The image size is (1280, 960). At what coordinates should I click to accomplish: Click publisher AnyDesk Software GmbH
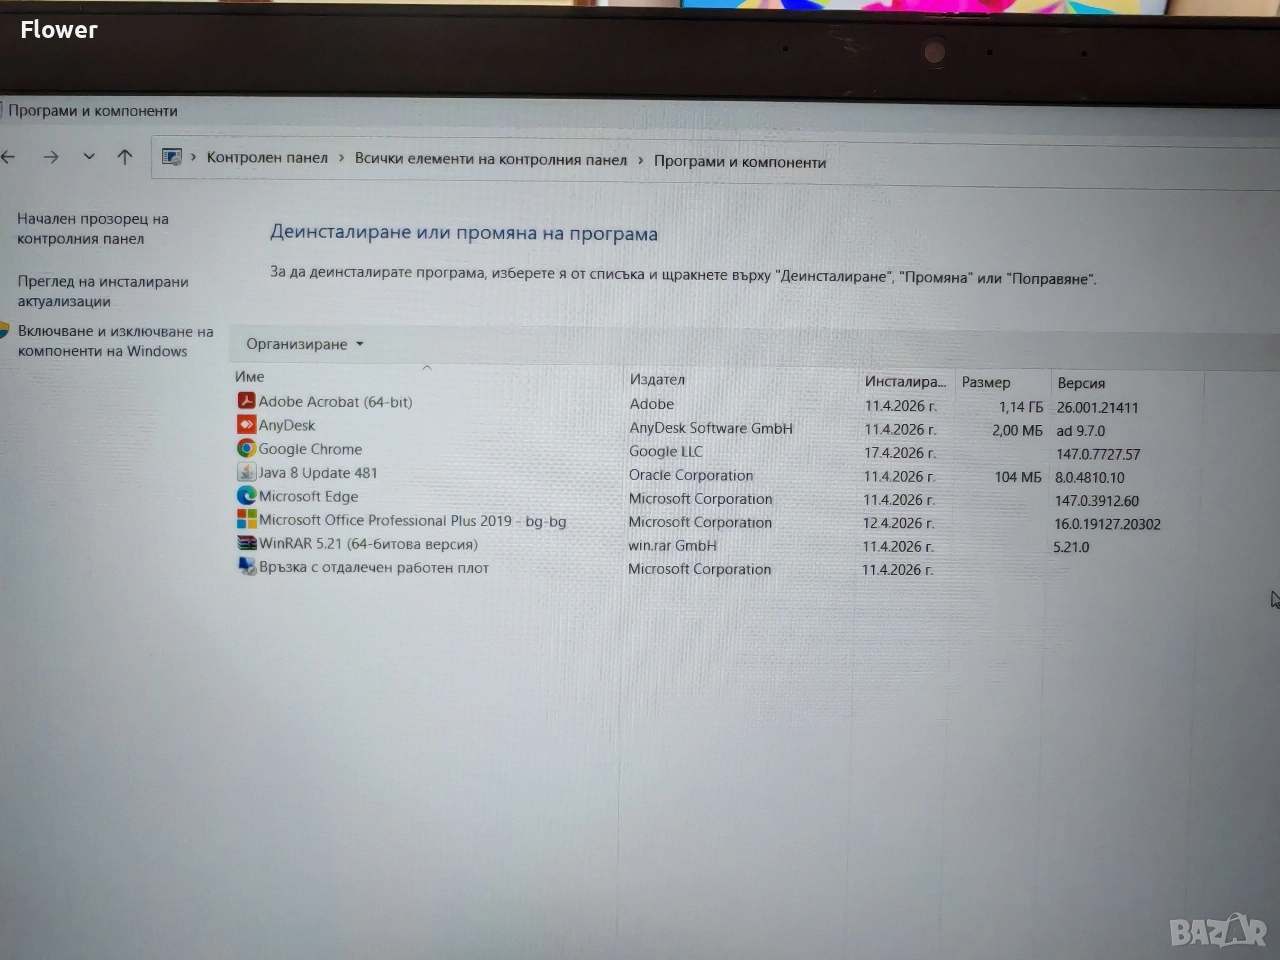[711, 428]
